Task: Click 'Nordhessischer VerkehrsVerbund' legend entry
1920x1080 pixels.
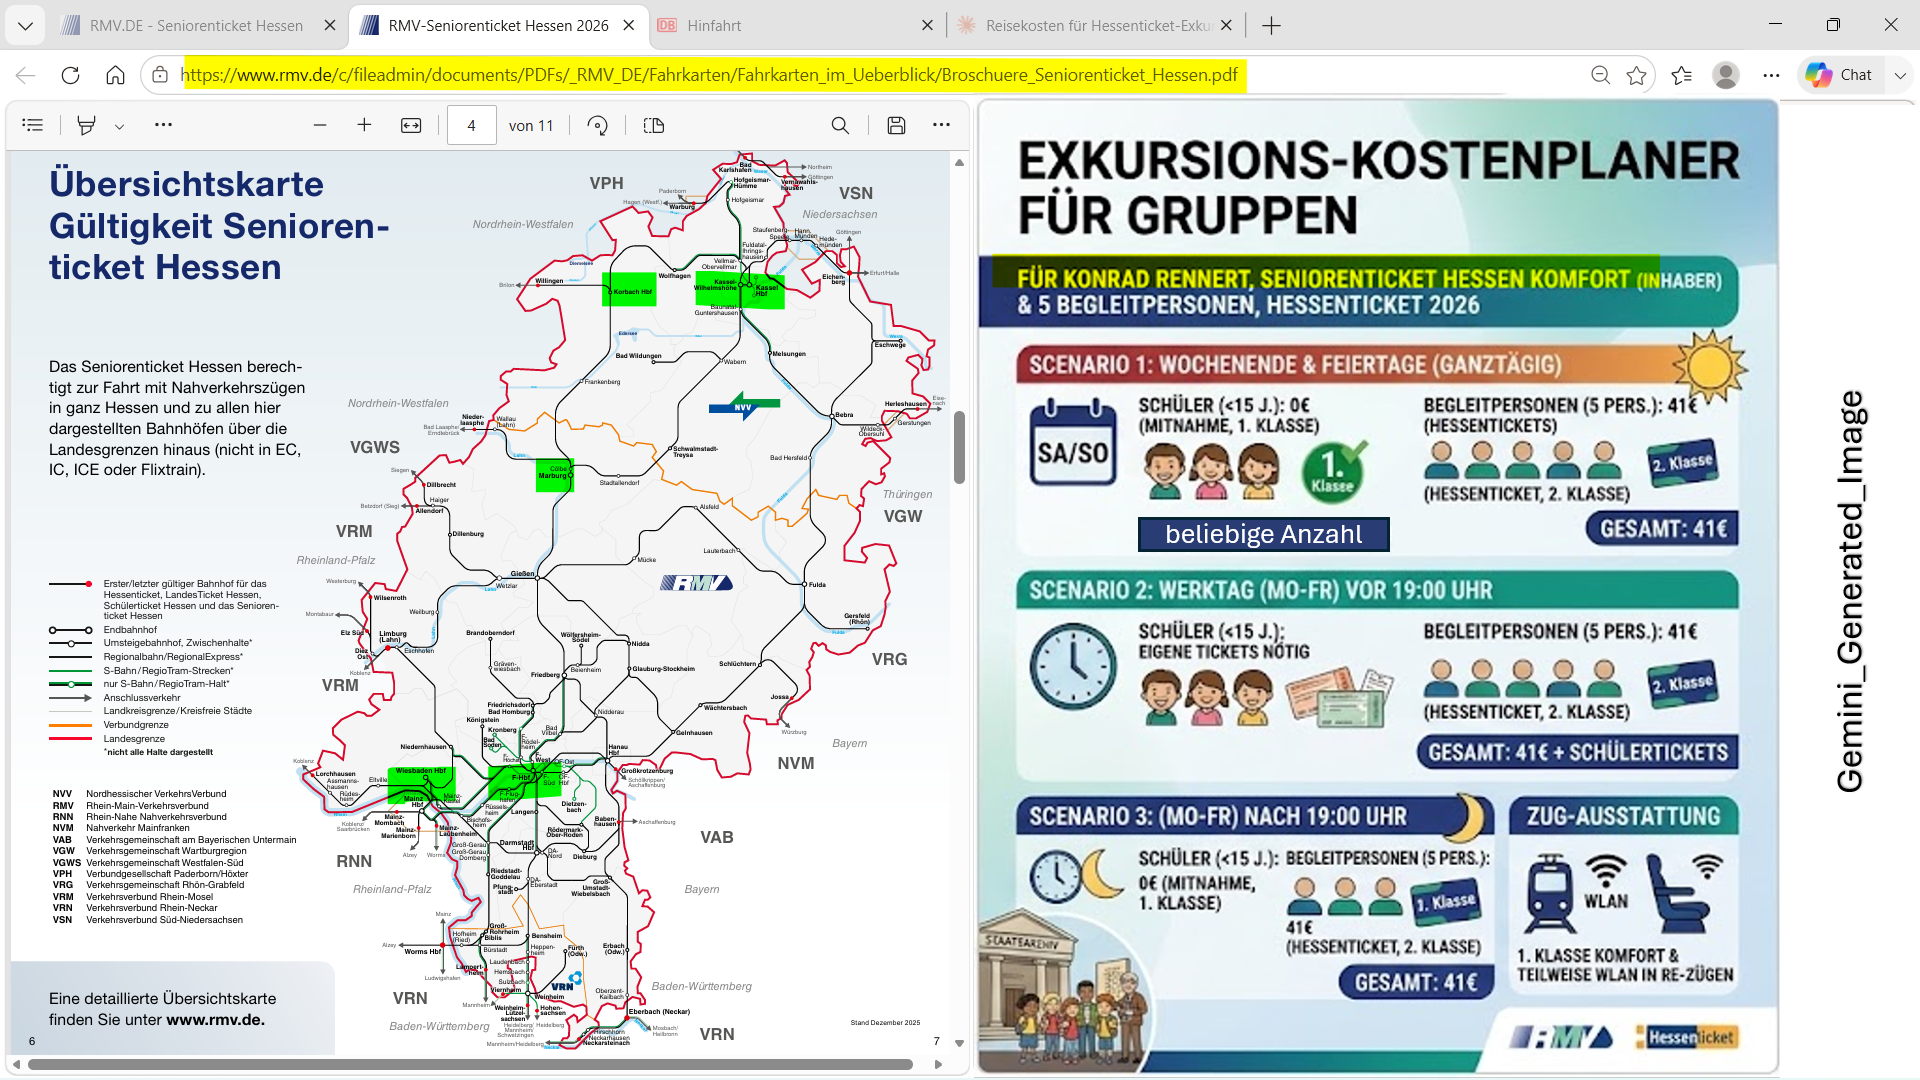Action: [x=156, y=794]
